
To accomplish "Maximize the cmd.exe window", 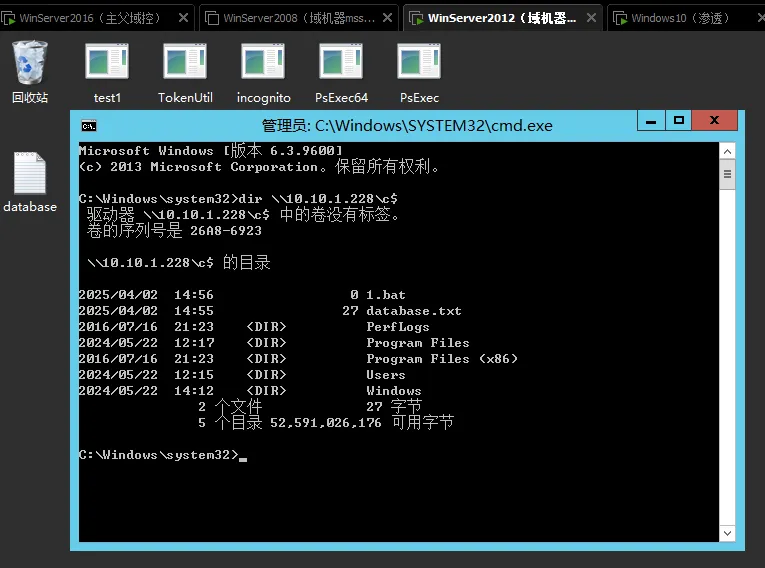I will coord(679,120).
